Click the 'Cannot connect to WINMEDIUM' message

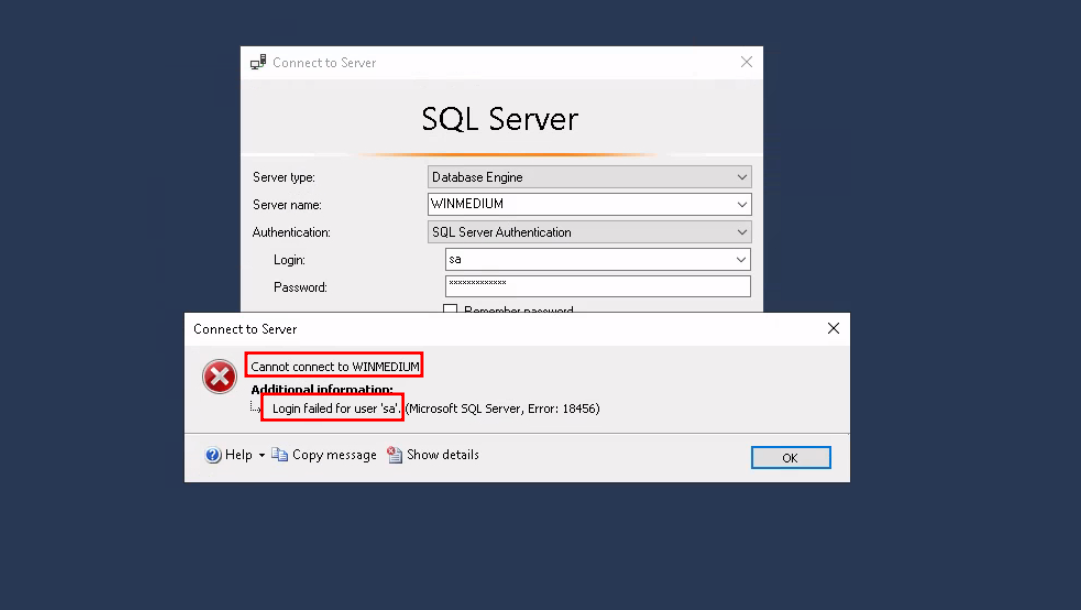(x=335, y=366)
